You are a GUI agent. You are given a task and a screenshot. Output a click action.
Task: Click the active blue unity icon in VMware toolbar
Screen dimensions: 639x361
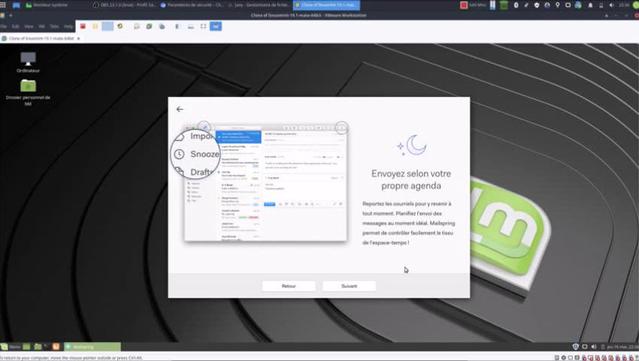tap(216, 26)
